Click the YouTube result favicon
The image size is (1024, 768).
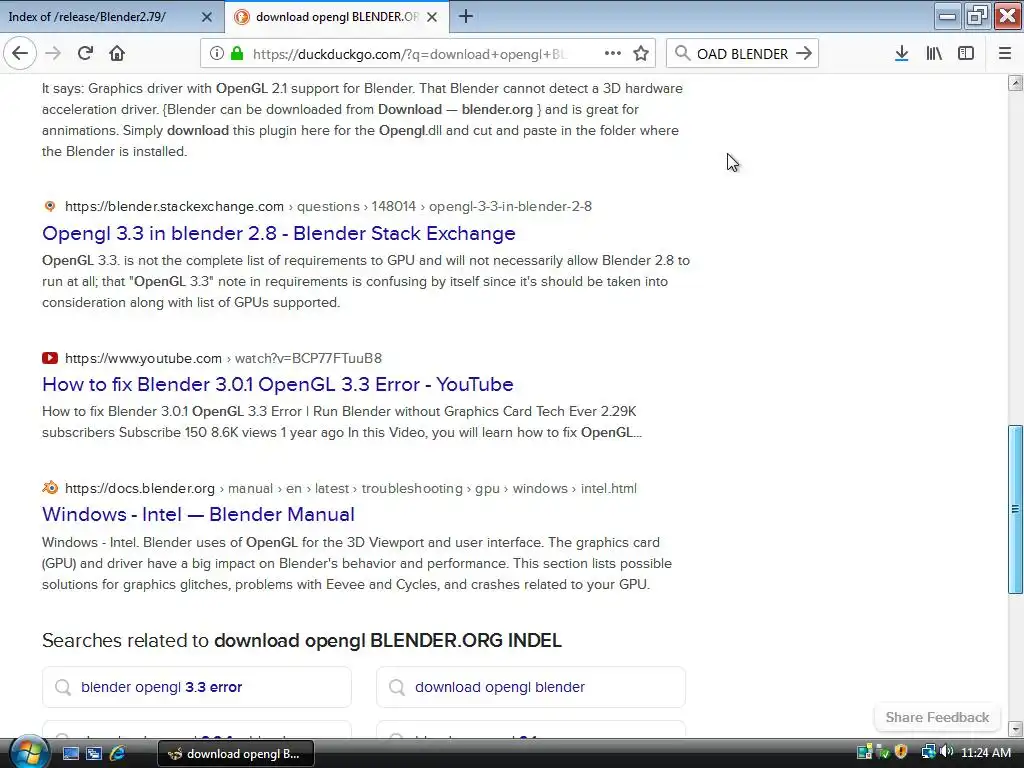50,358
